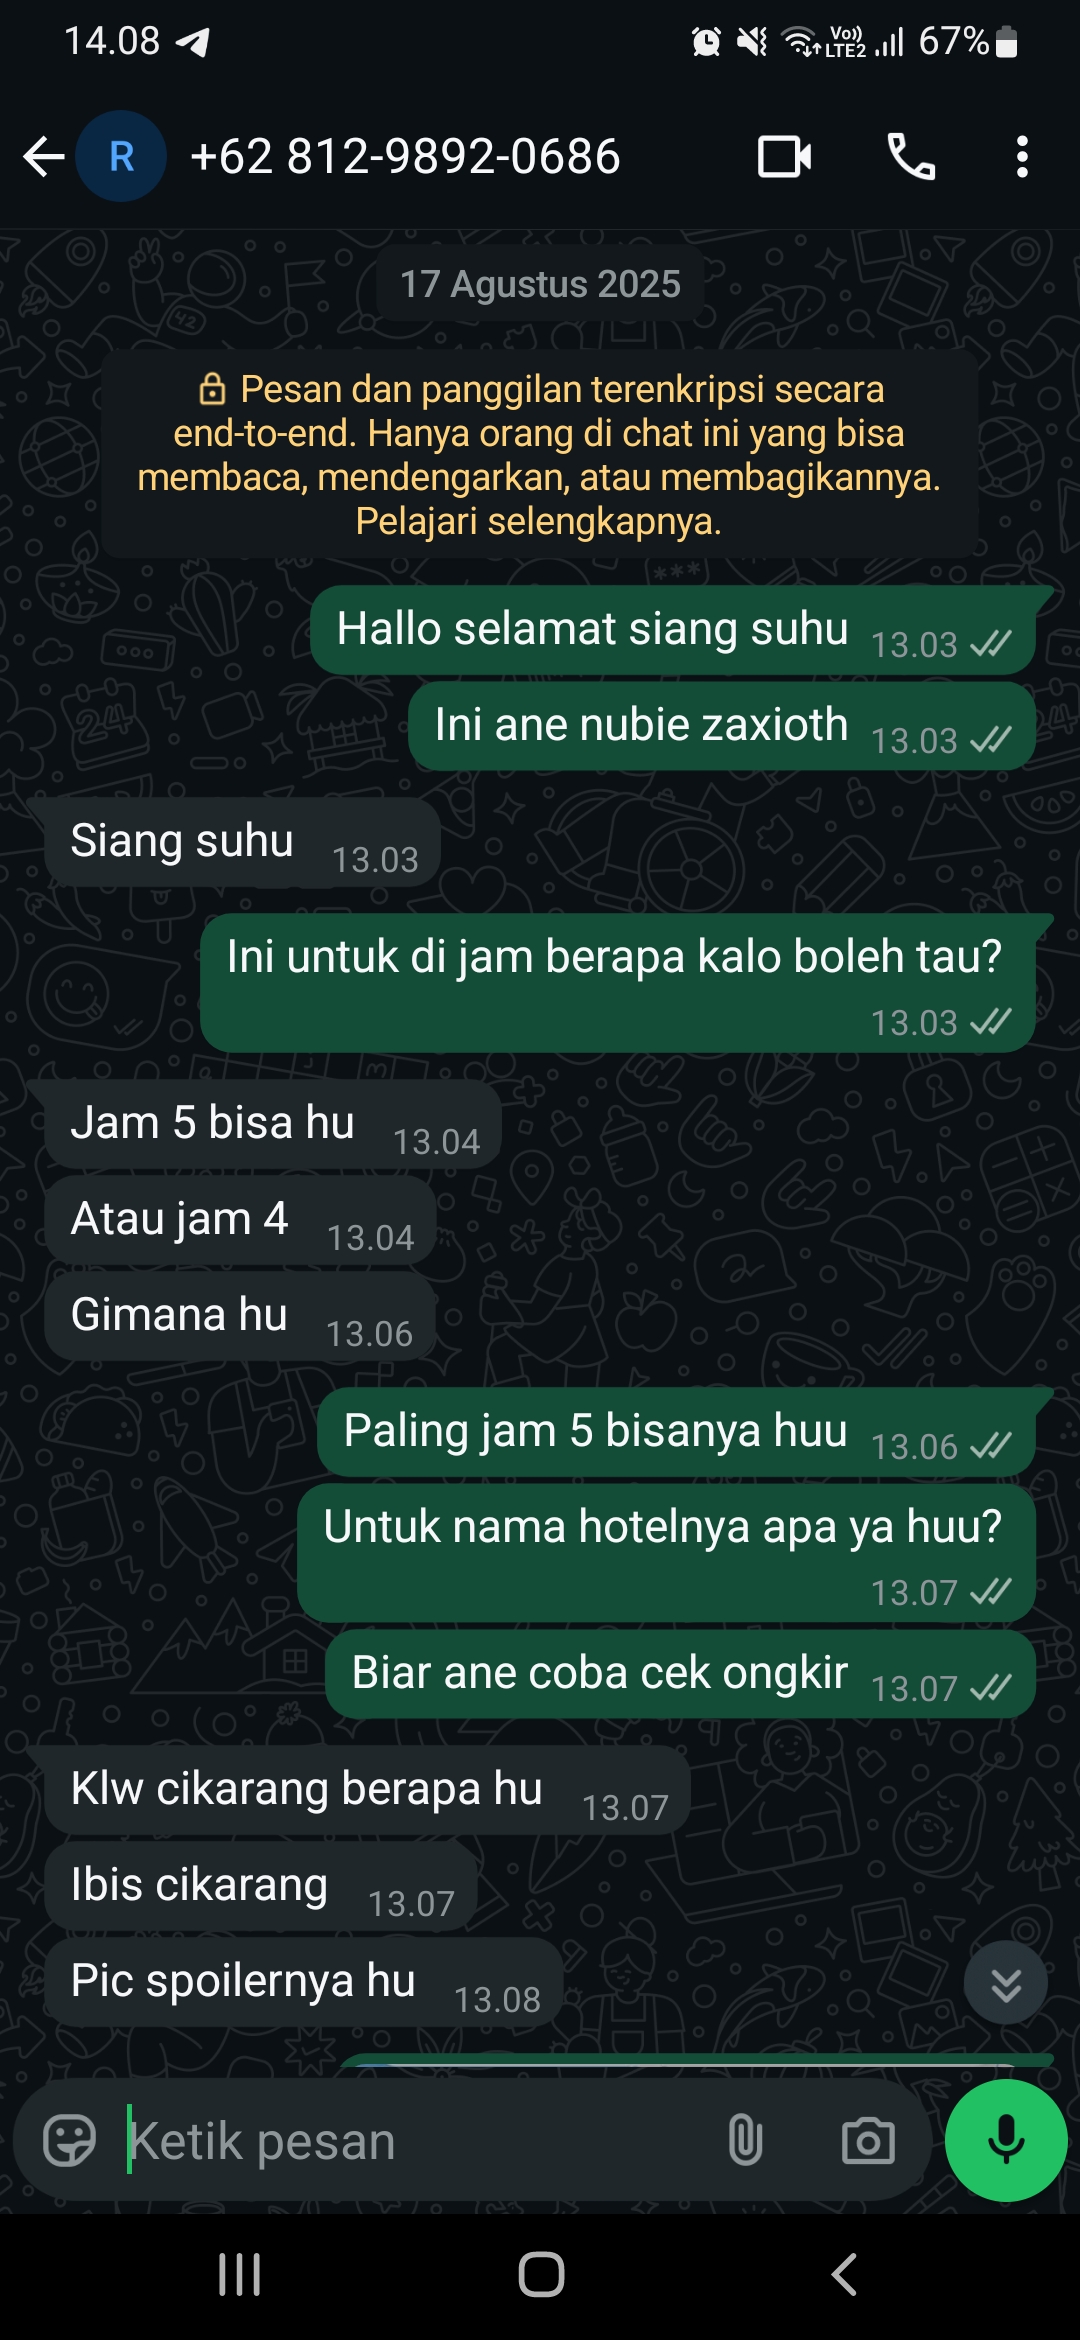
Task: Go back using the arrow icon
Action: (x=43, y=157)
